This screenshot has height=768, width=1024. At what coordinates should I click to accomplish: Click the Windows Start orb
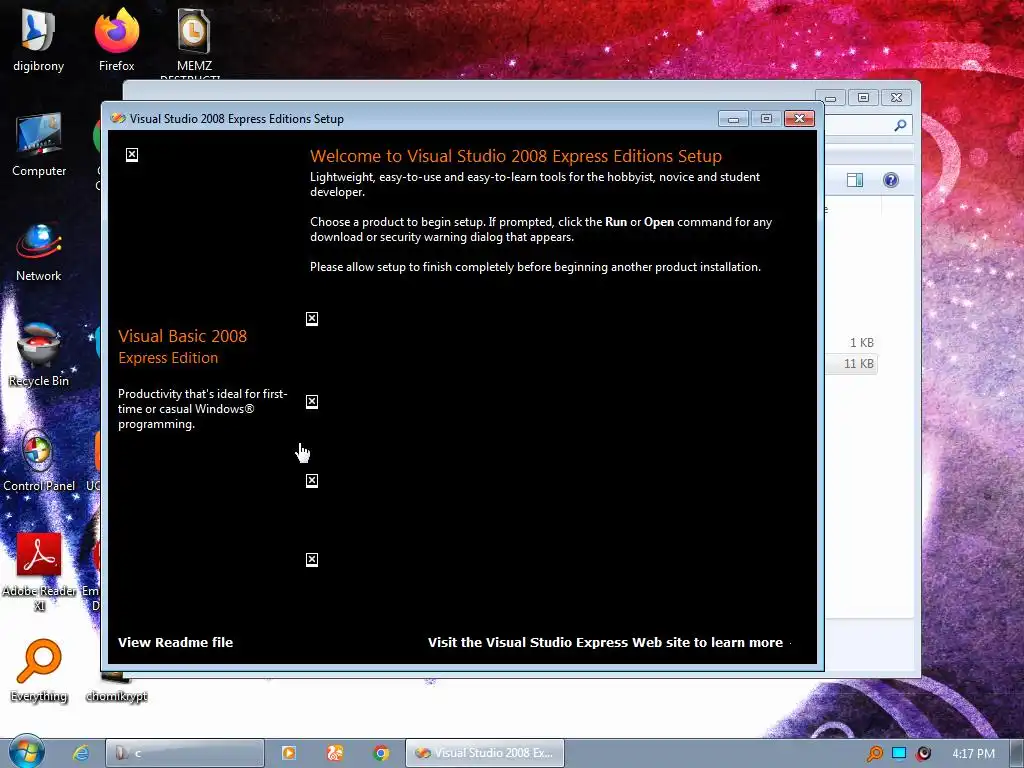[x=26, y=752]
